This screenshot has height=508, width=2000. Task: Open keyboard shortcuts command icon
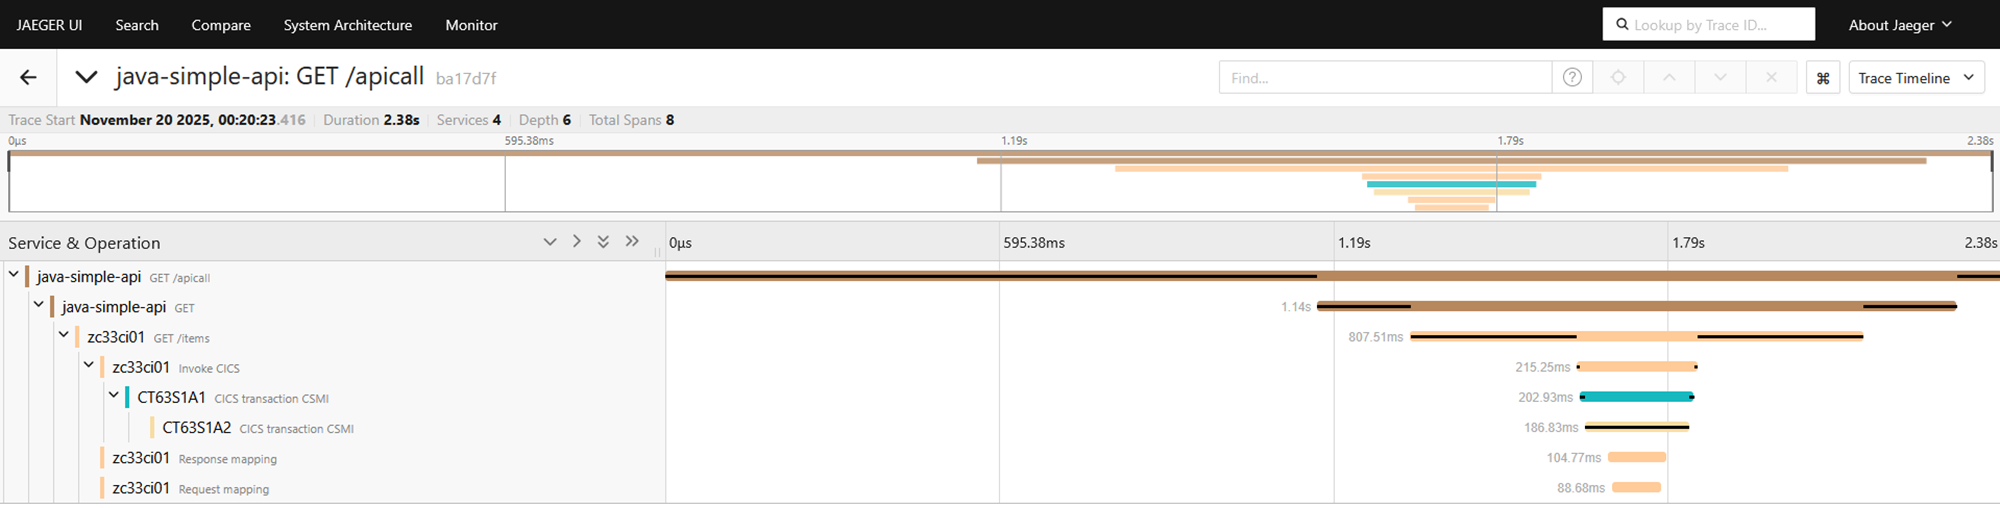point(1823,78)
